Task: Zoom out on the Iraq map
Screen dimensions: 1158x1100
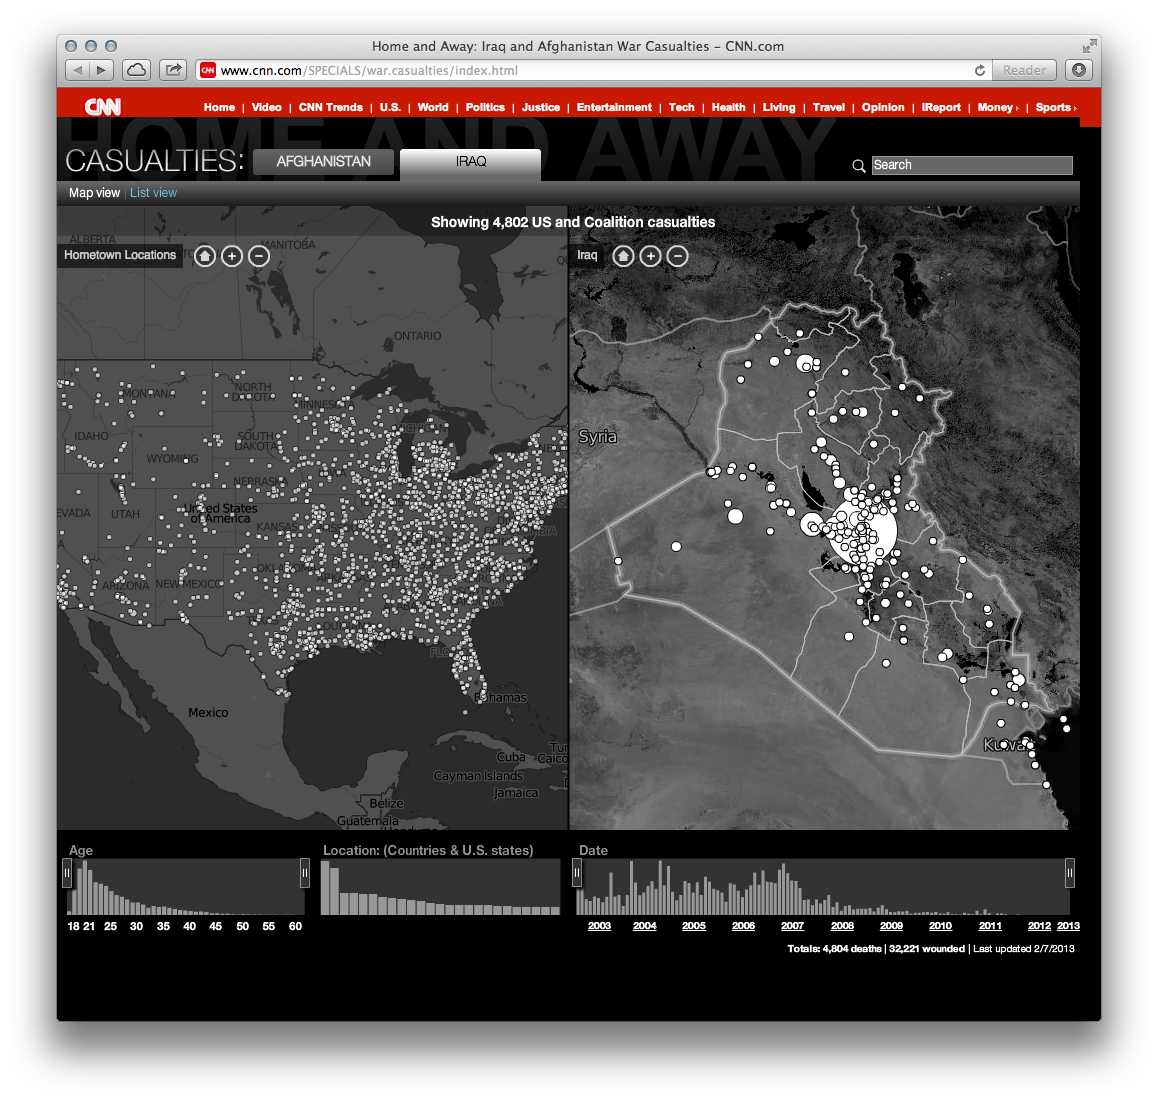Action: (x=677, y=256)
